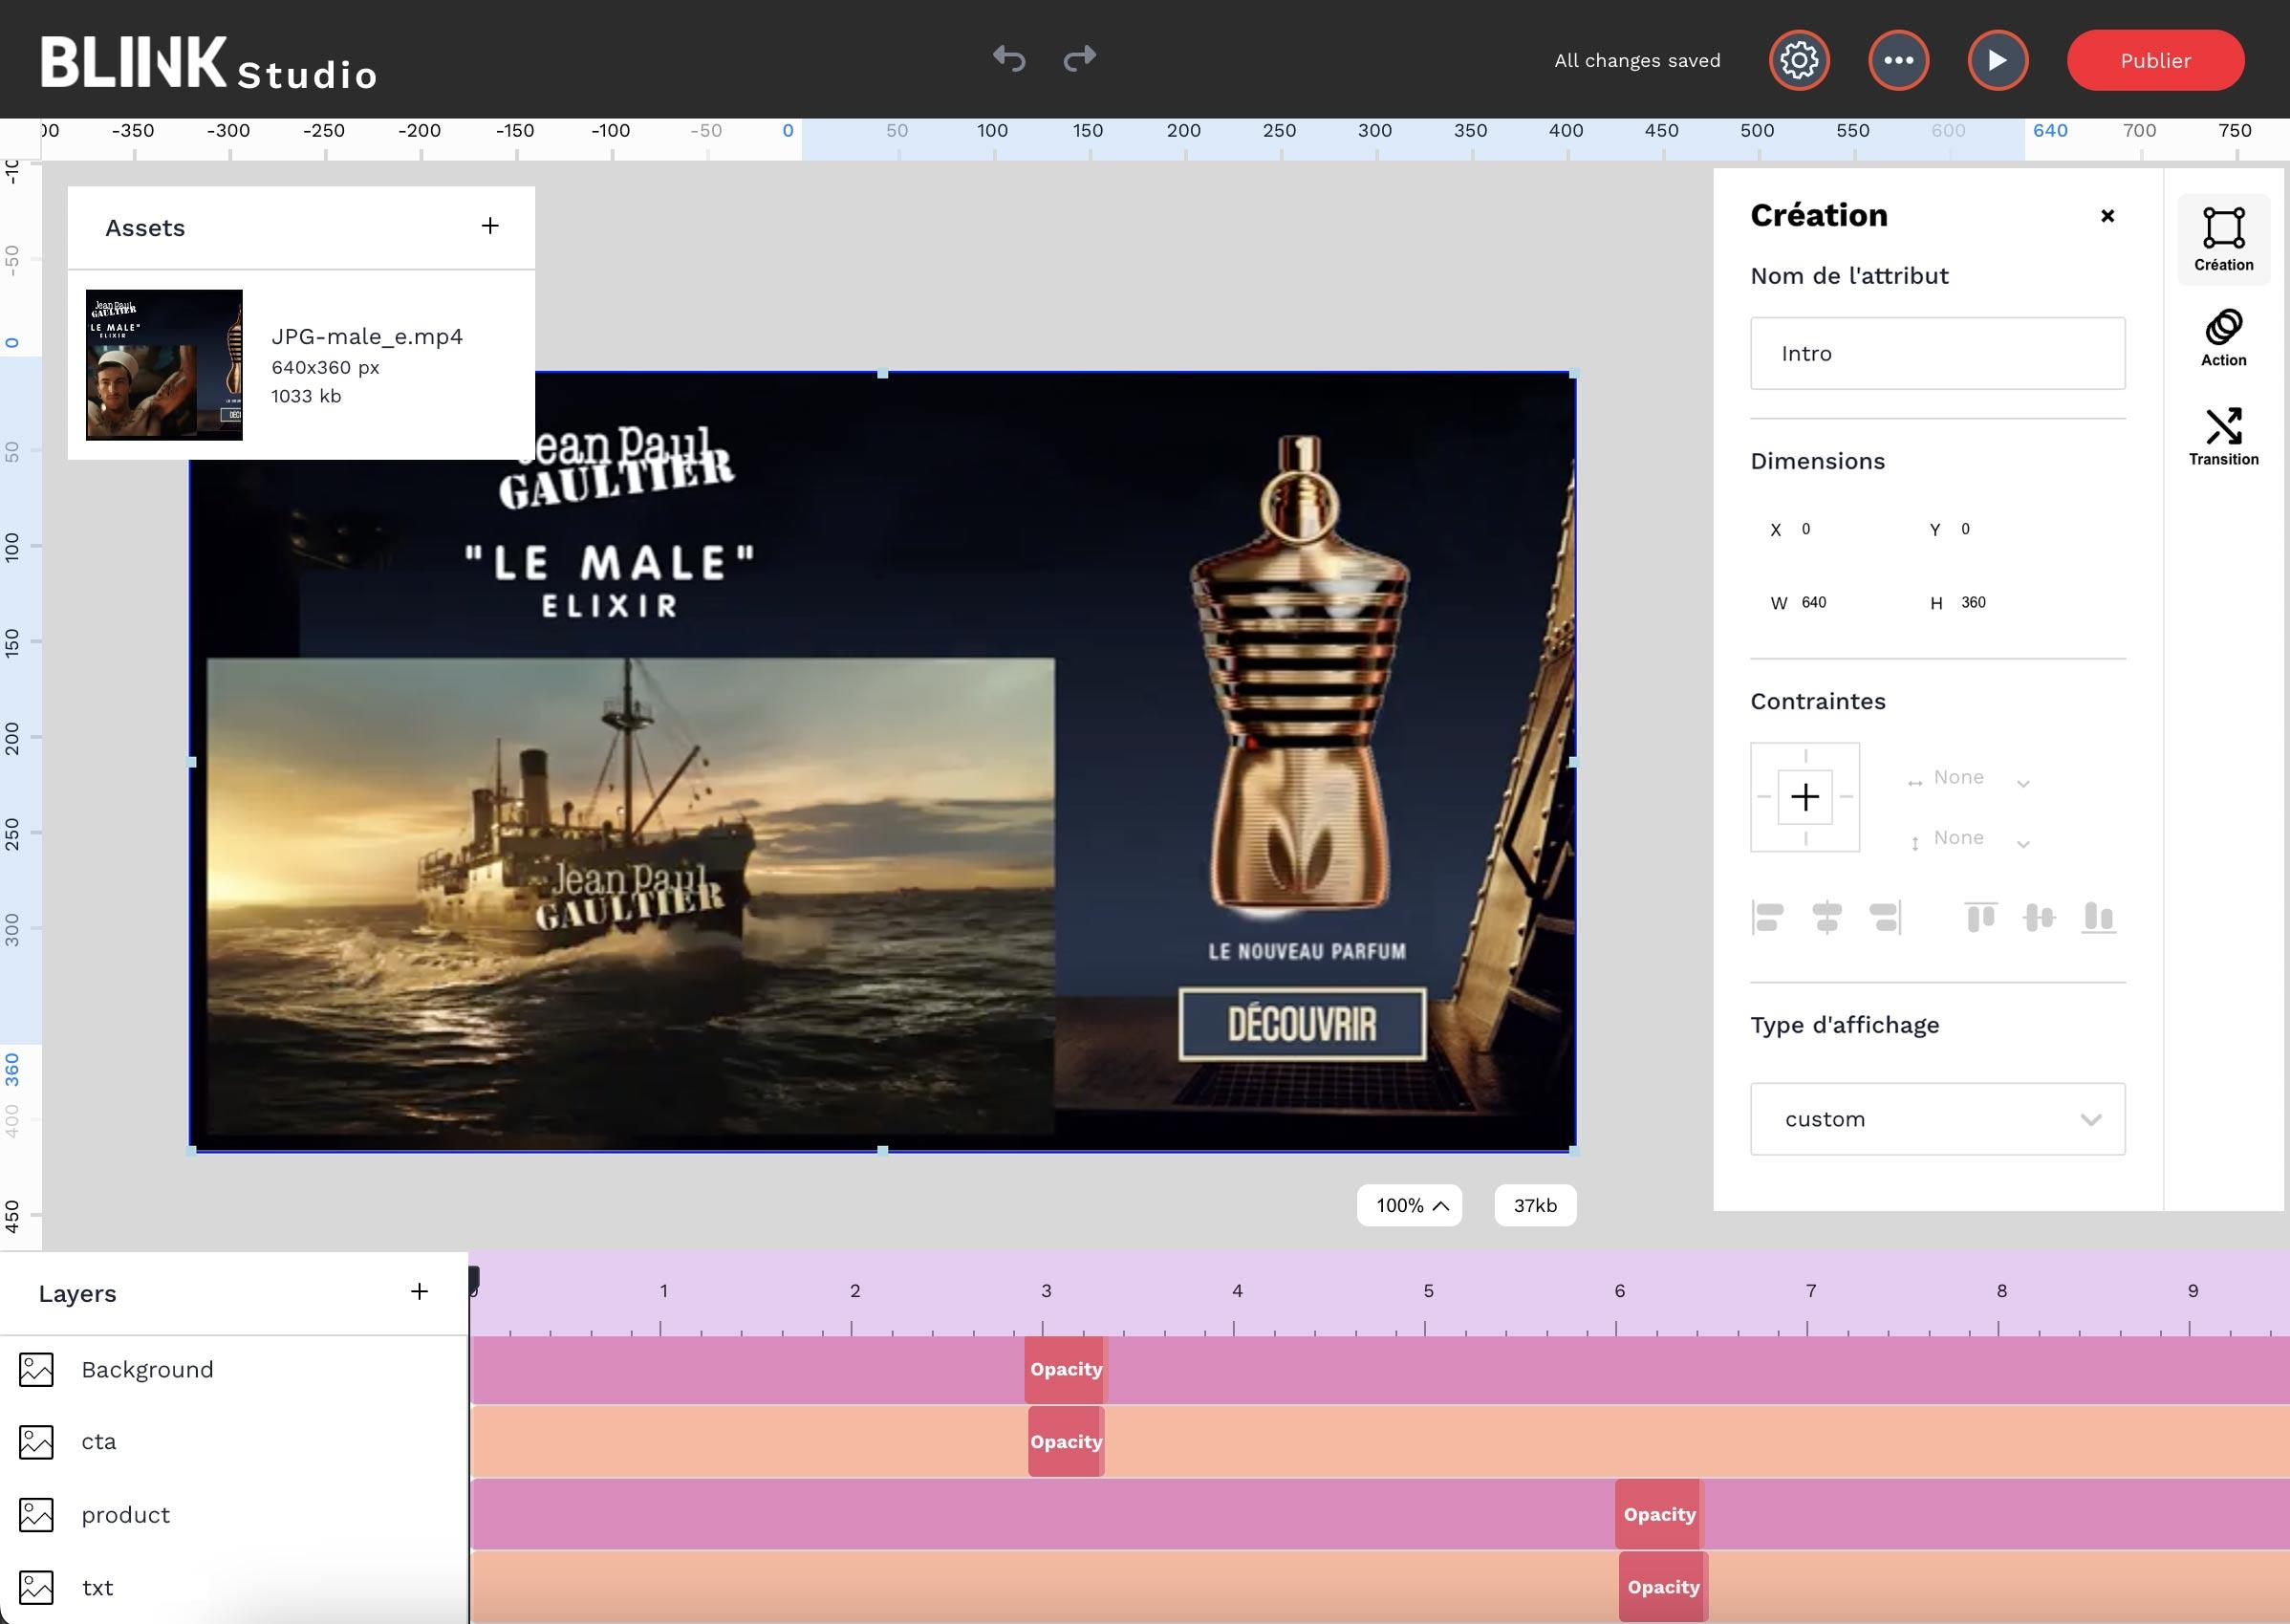Click the Add layer button
The width and height of the screenshot is (2290, 1624).
[417, 1291]
